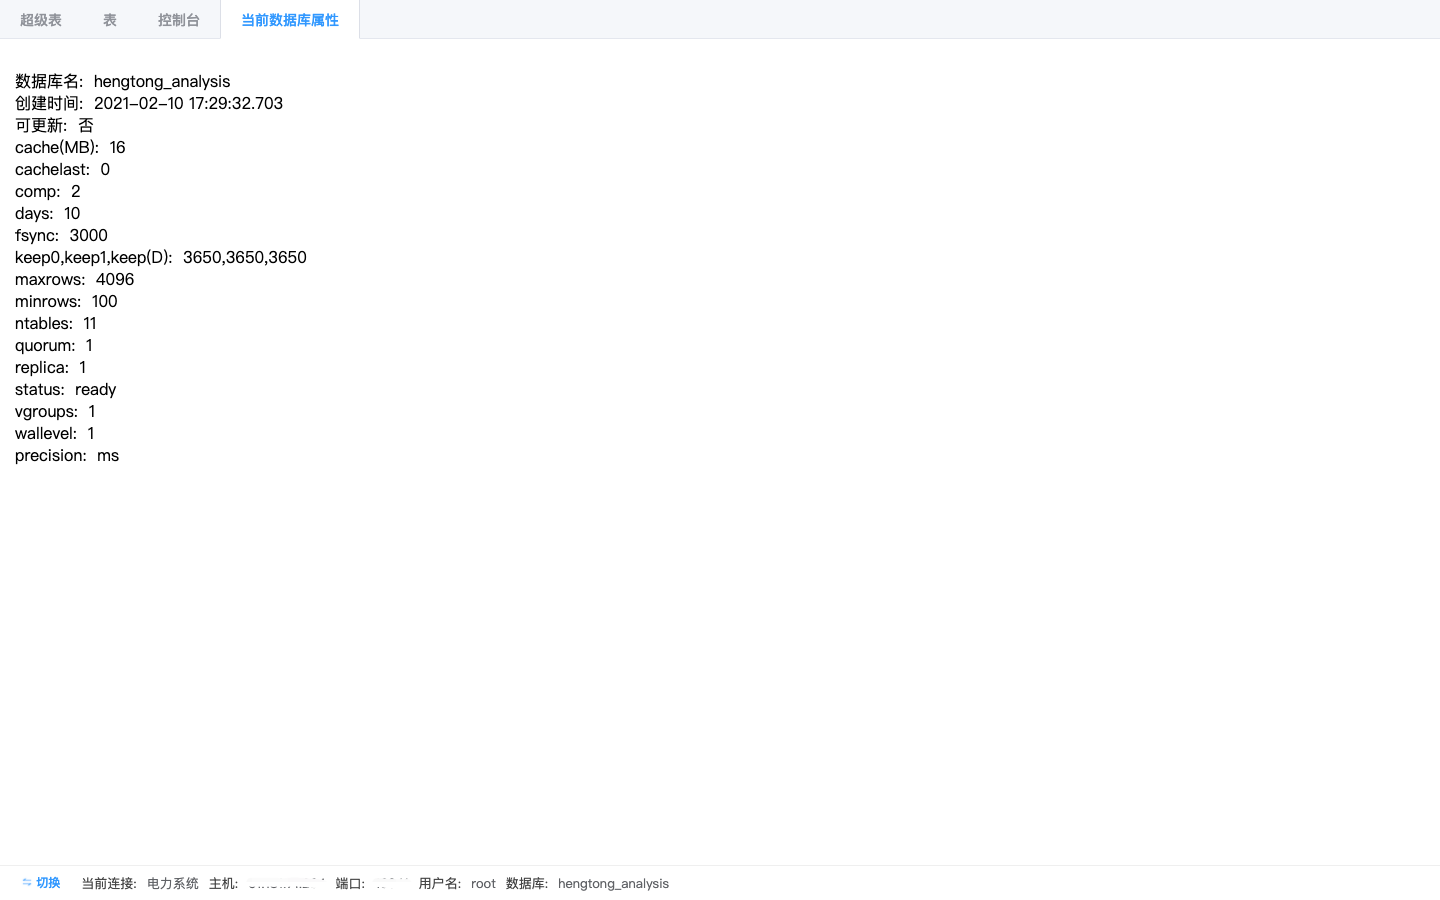Select the 控制台 tab
This screenshot has height=900, width=1440.
click(x=179, y=20)
